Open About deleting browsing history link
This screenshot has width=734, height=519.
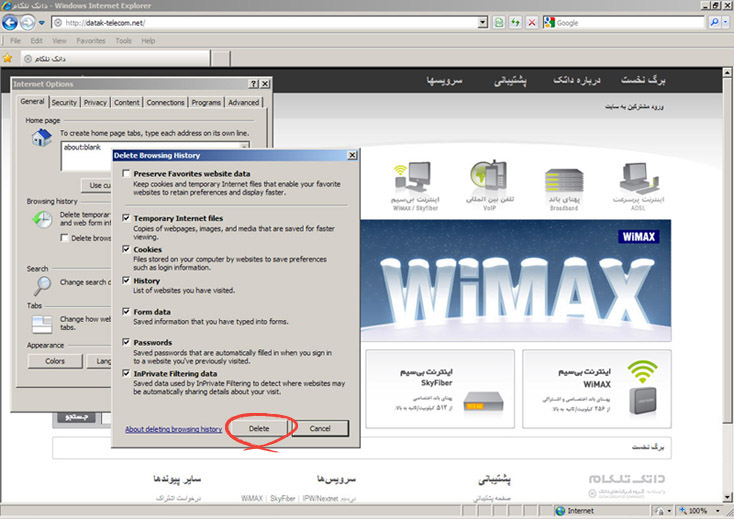pyautogui.click(x=174, y=429)
